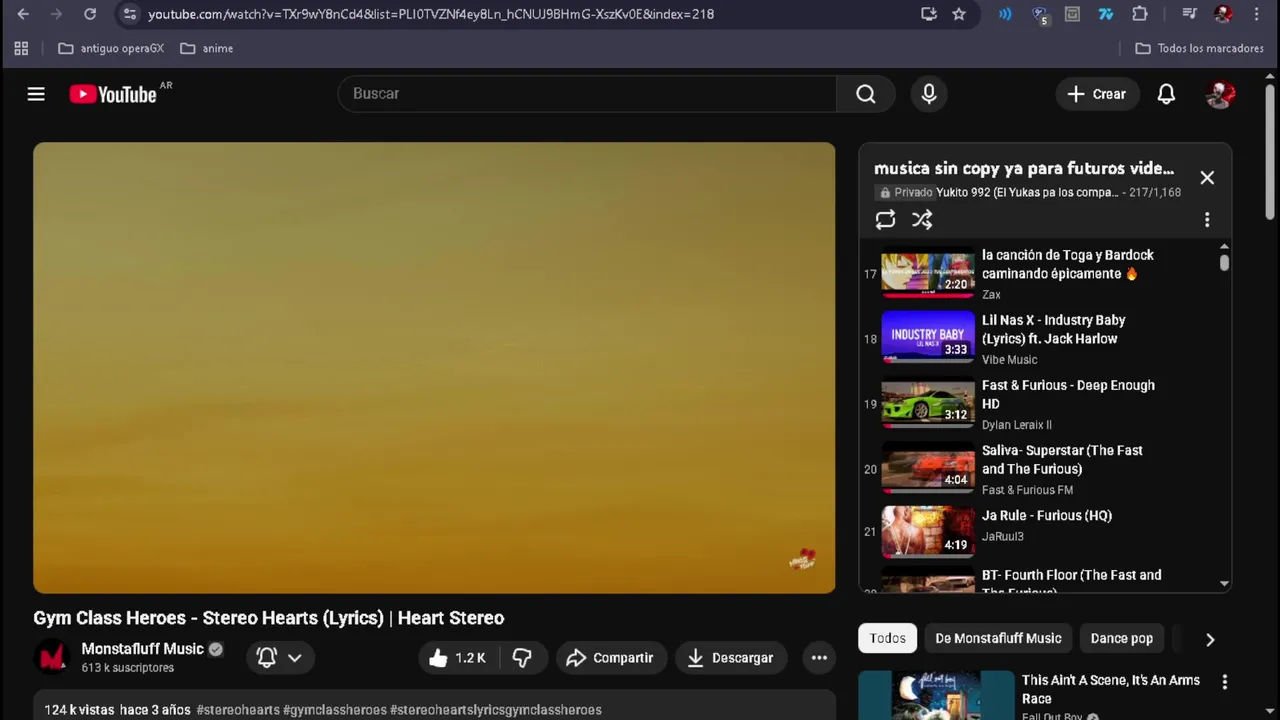1280x720 pixels.
Task: Open more actions under the video
Action: click(819, 657)
